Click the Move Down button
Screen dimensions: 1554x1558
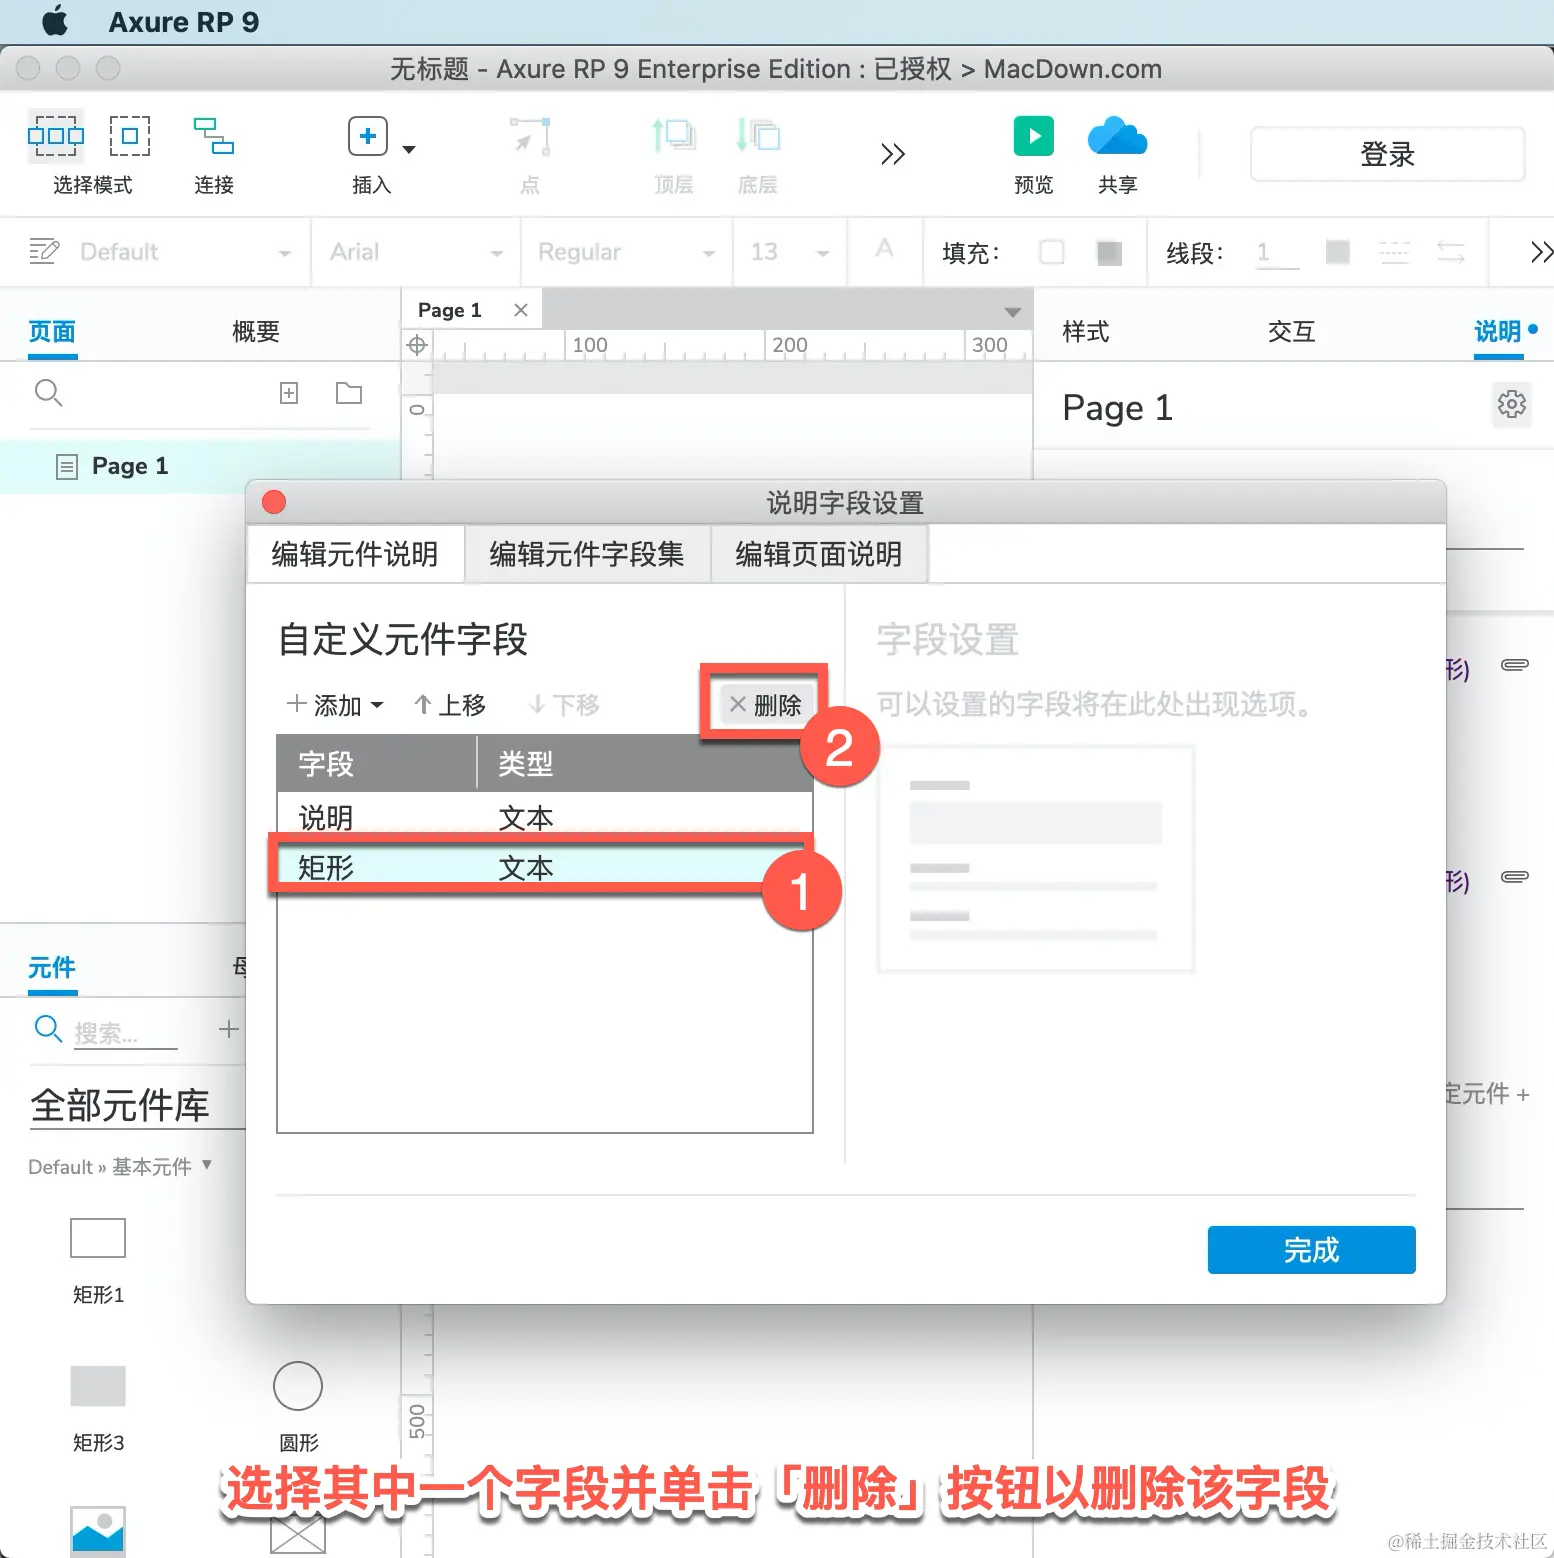pos(564,705)
